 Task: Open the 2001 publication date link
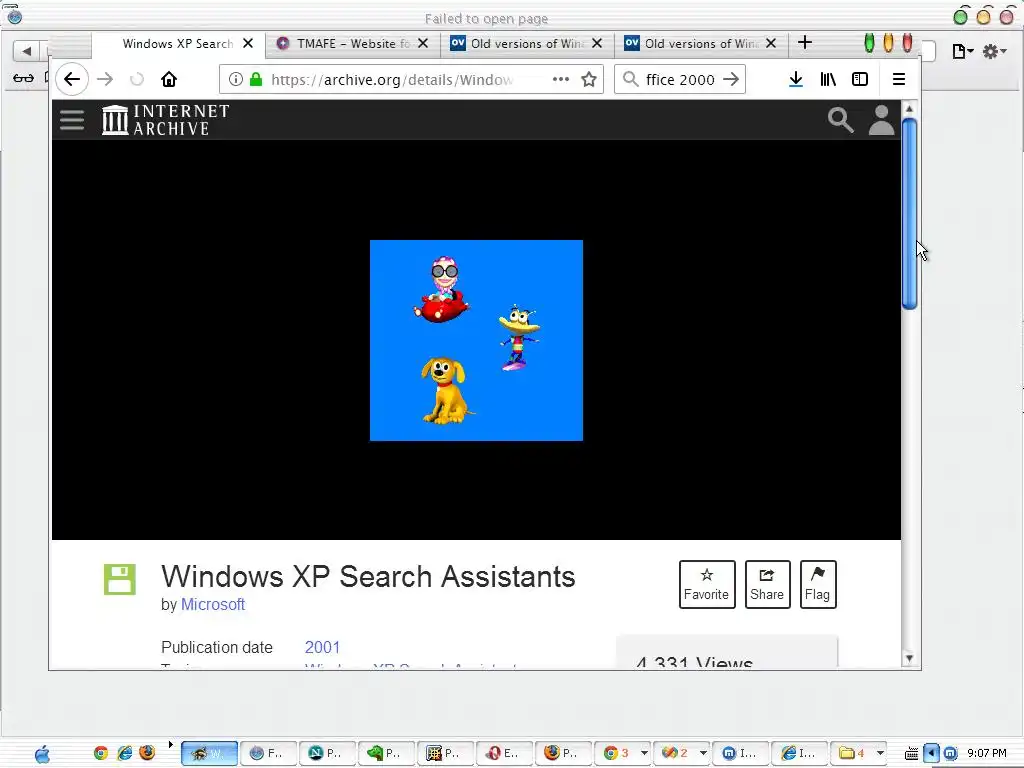(323, 647)
